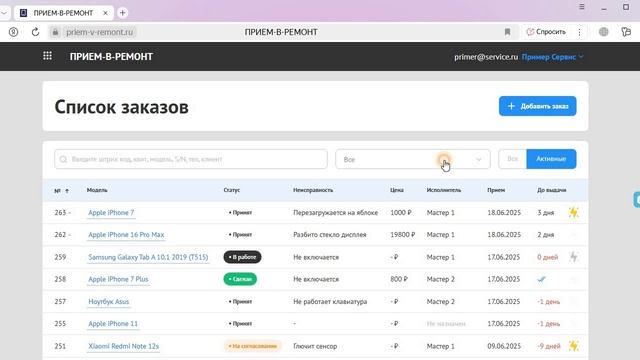Click status В работе badge for order 259
This screenshot has height=360, width=640.
[x=242, y=257]
